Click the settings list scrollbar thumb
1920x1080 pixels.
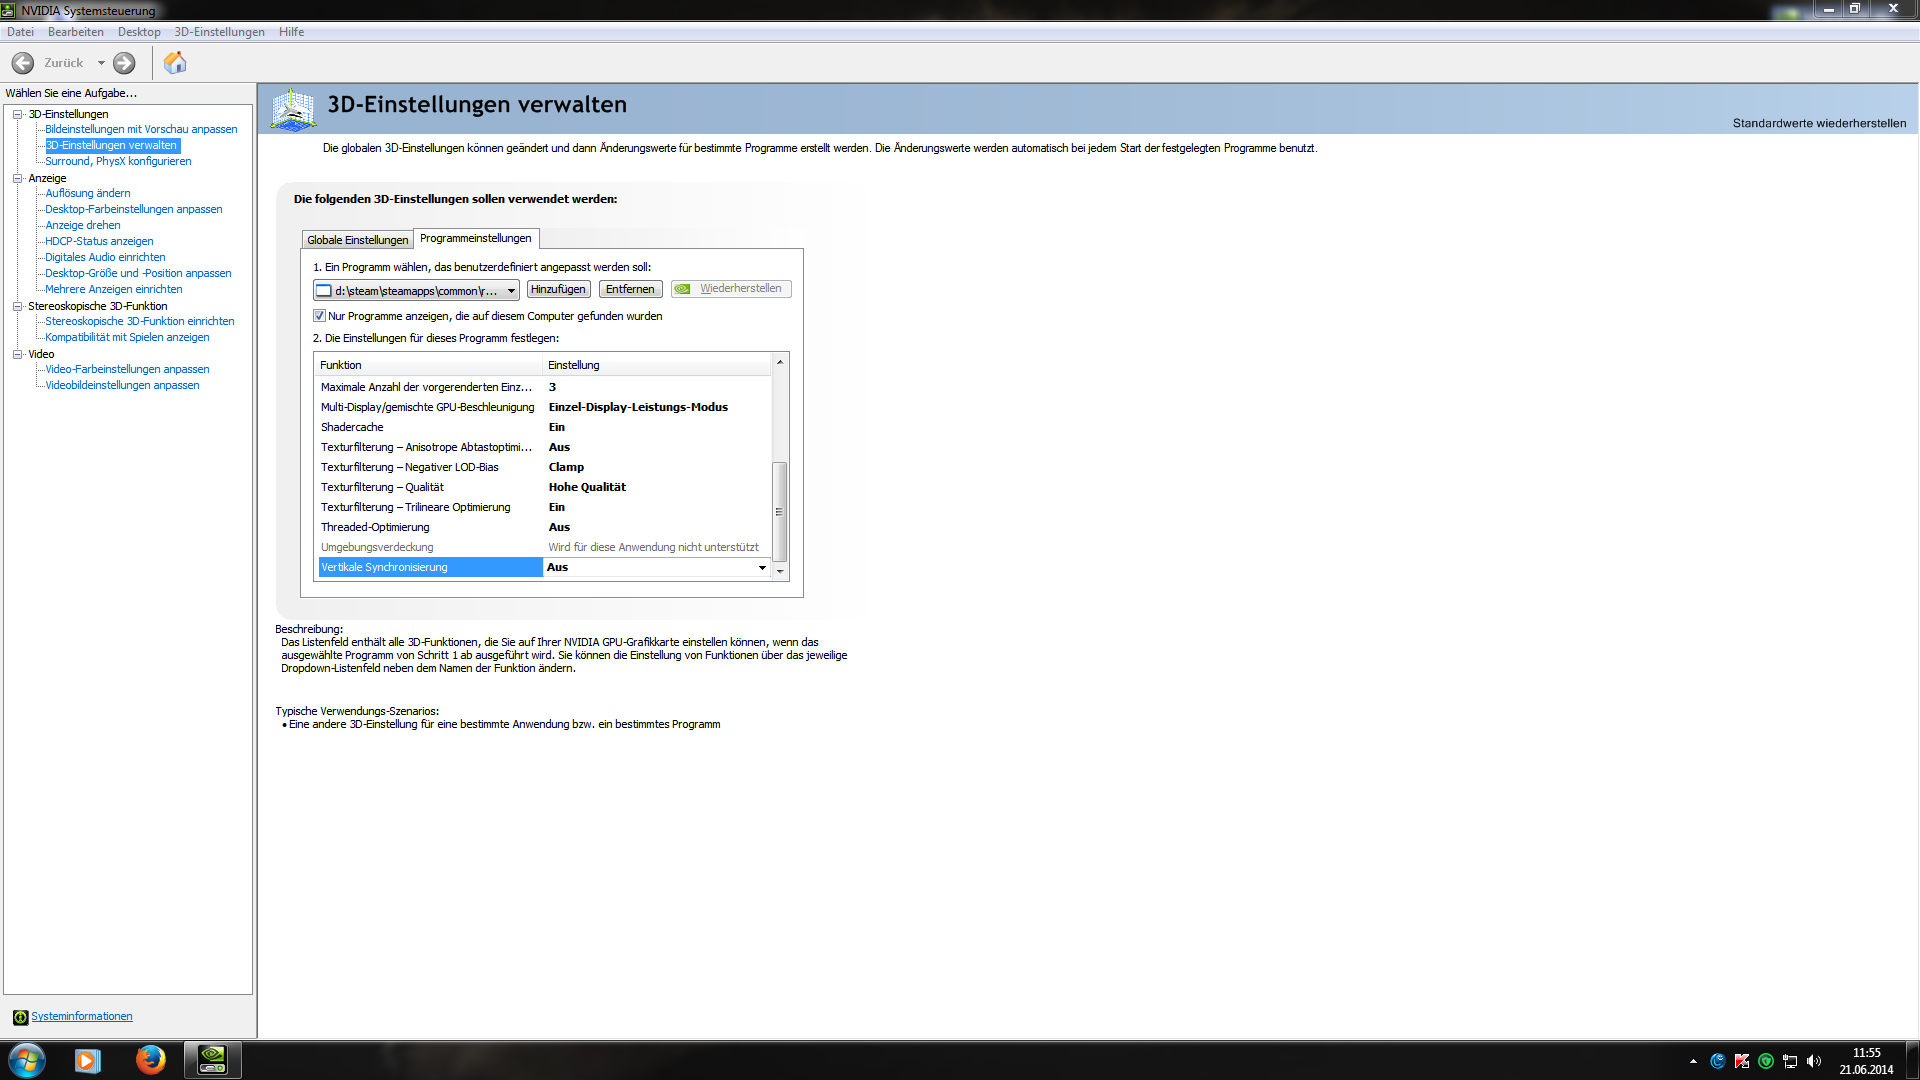pos(780,510)
